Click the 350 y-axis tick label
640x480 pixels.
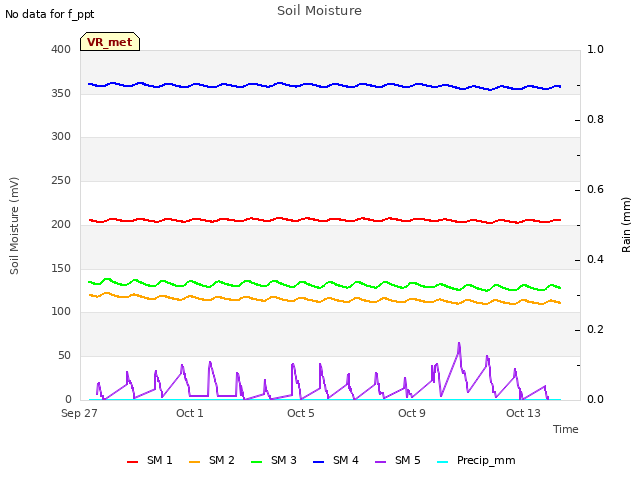point(61,93)
